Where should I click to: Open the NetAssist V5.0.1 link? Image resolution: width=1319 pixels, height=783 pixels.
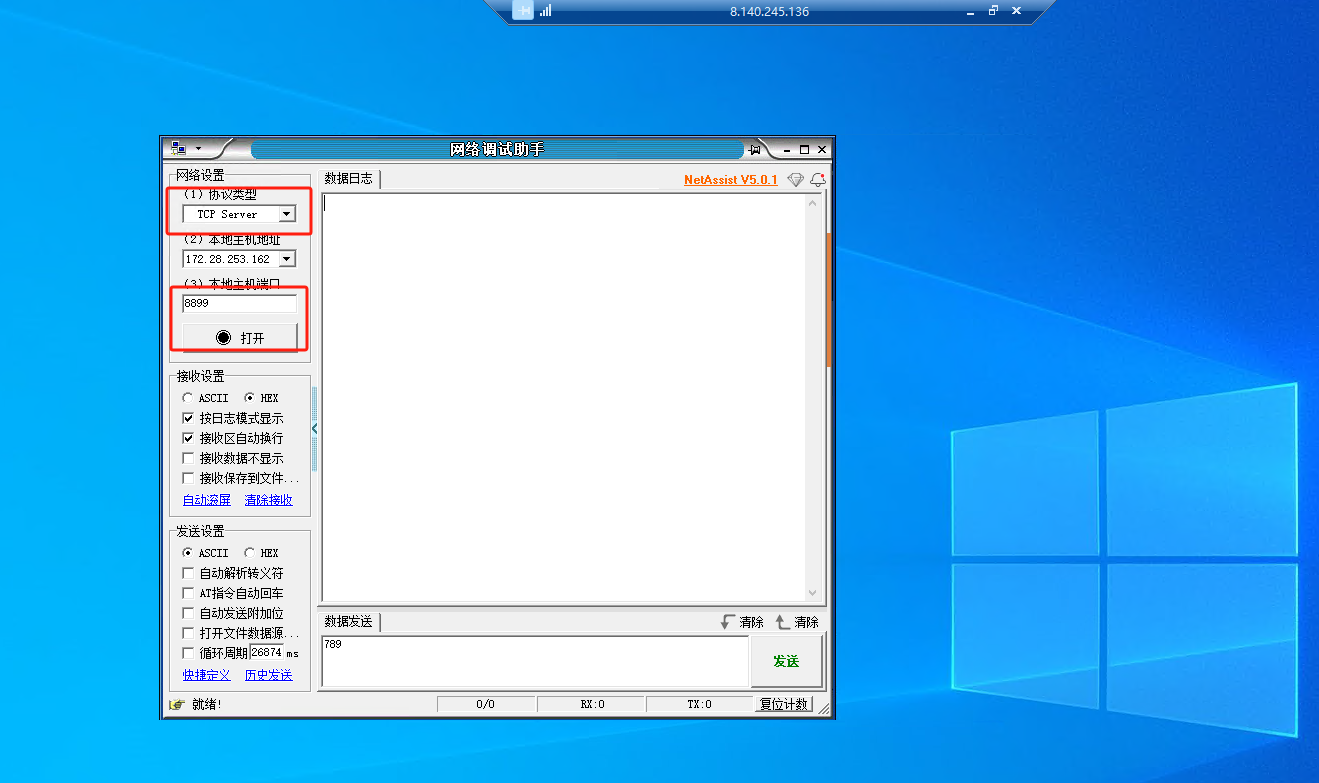(730, 180)
